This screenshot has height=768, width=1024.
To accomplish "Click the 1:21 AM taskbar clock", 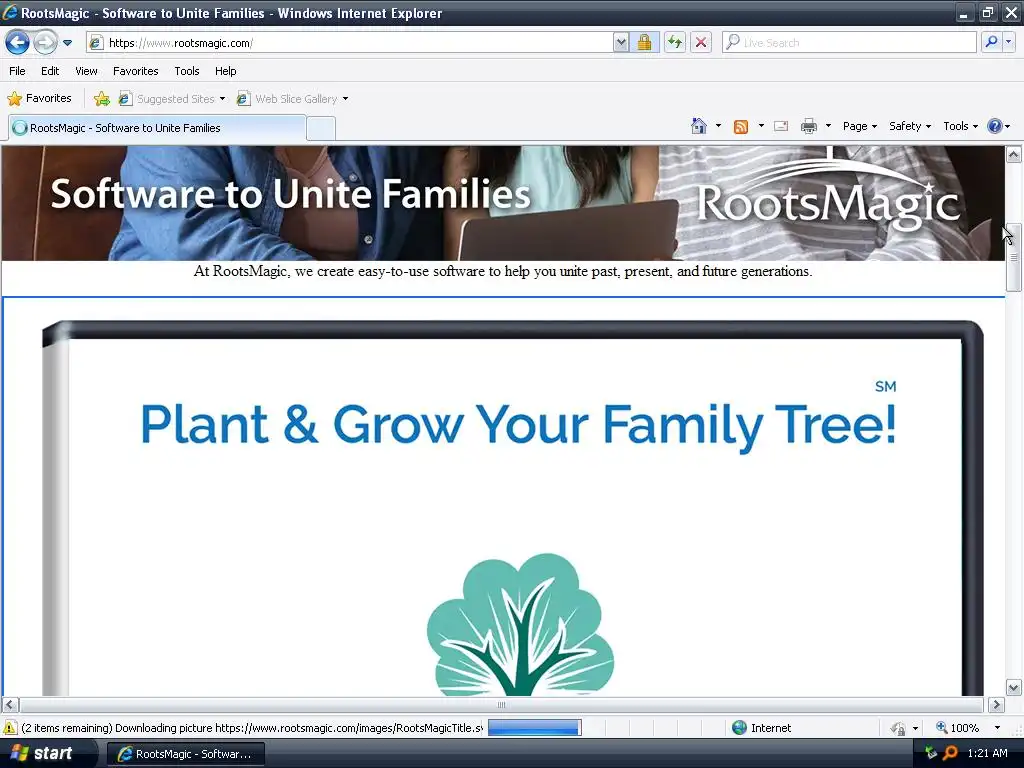I will pos(987,753).
